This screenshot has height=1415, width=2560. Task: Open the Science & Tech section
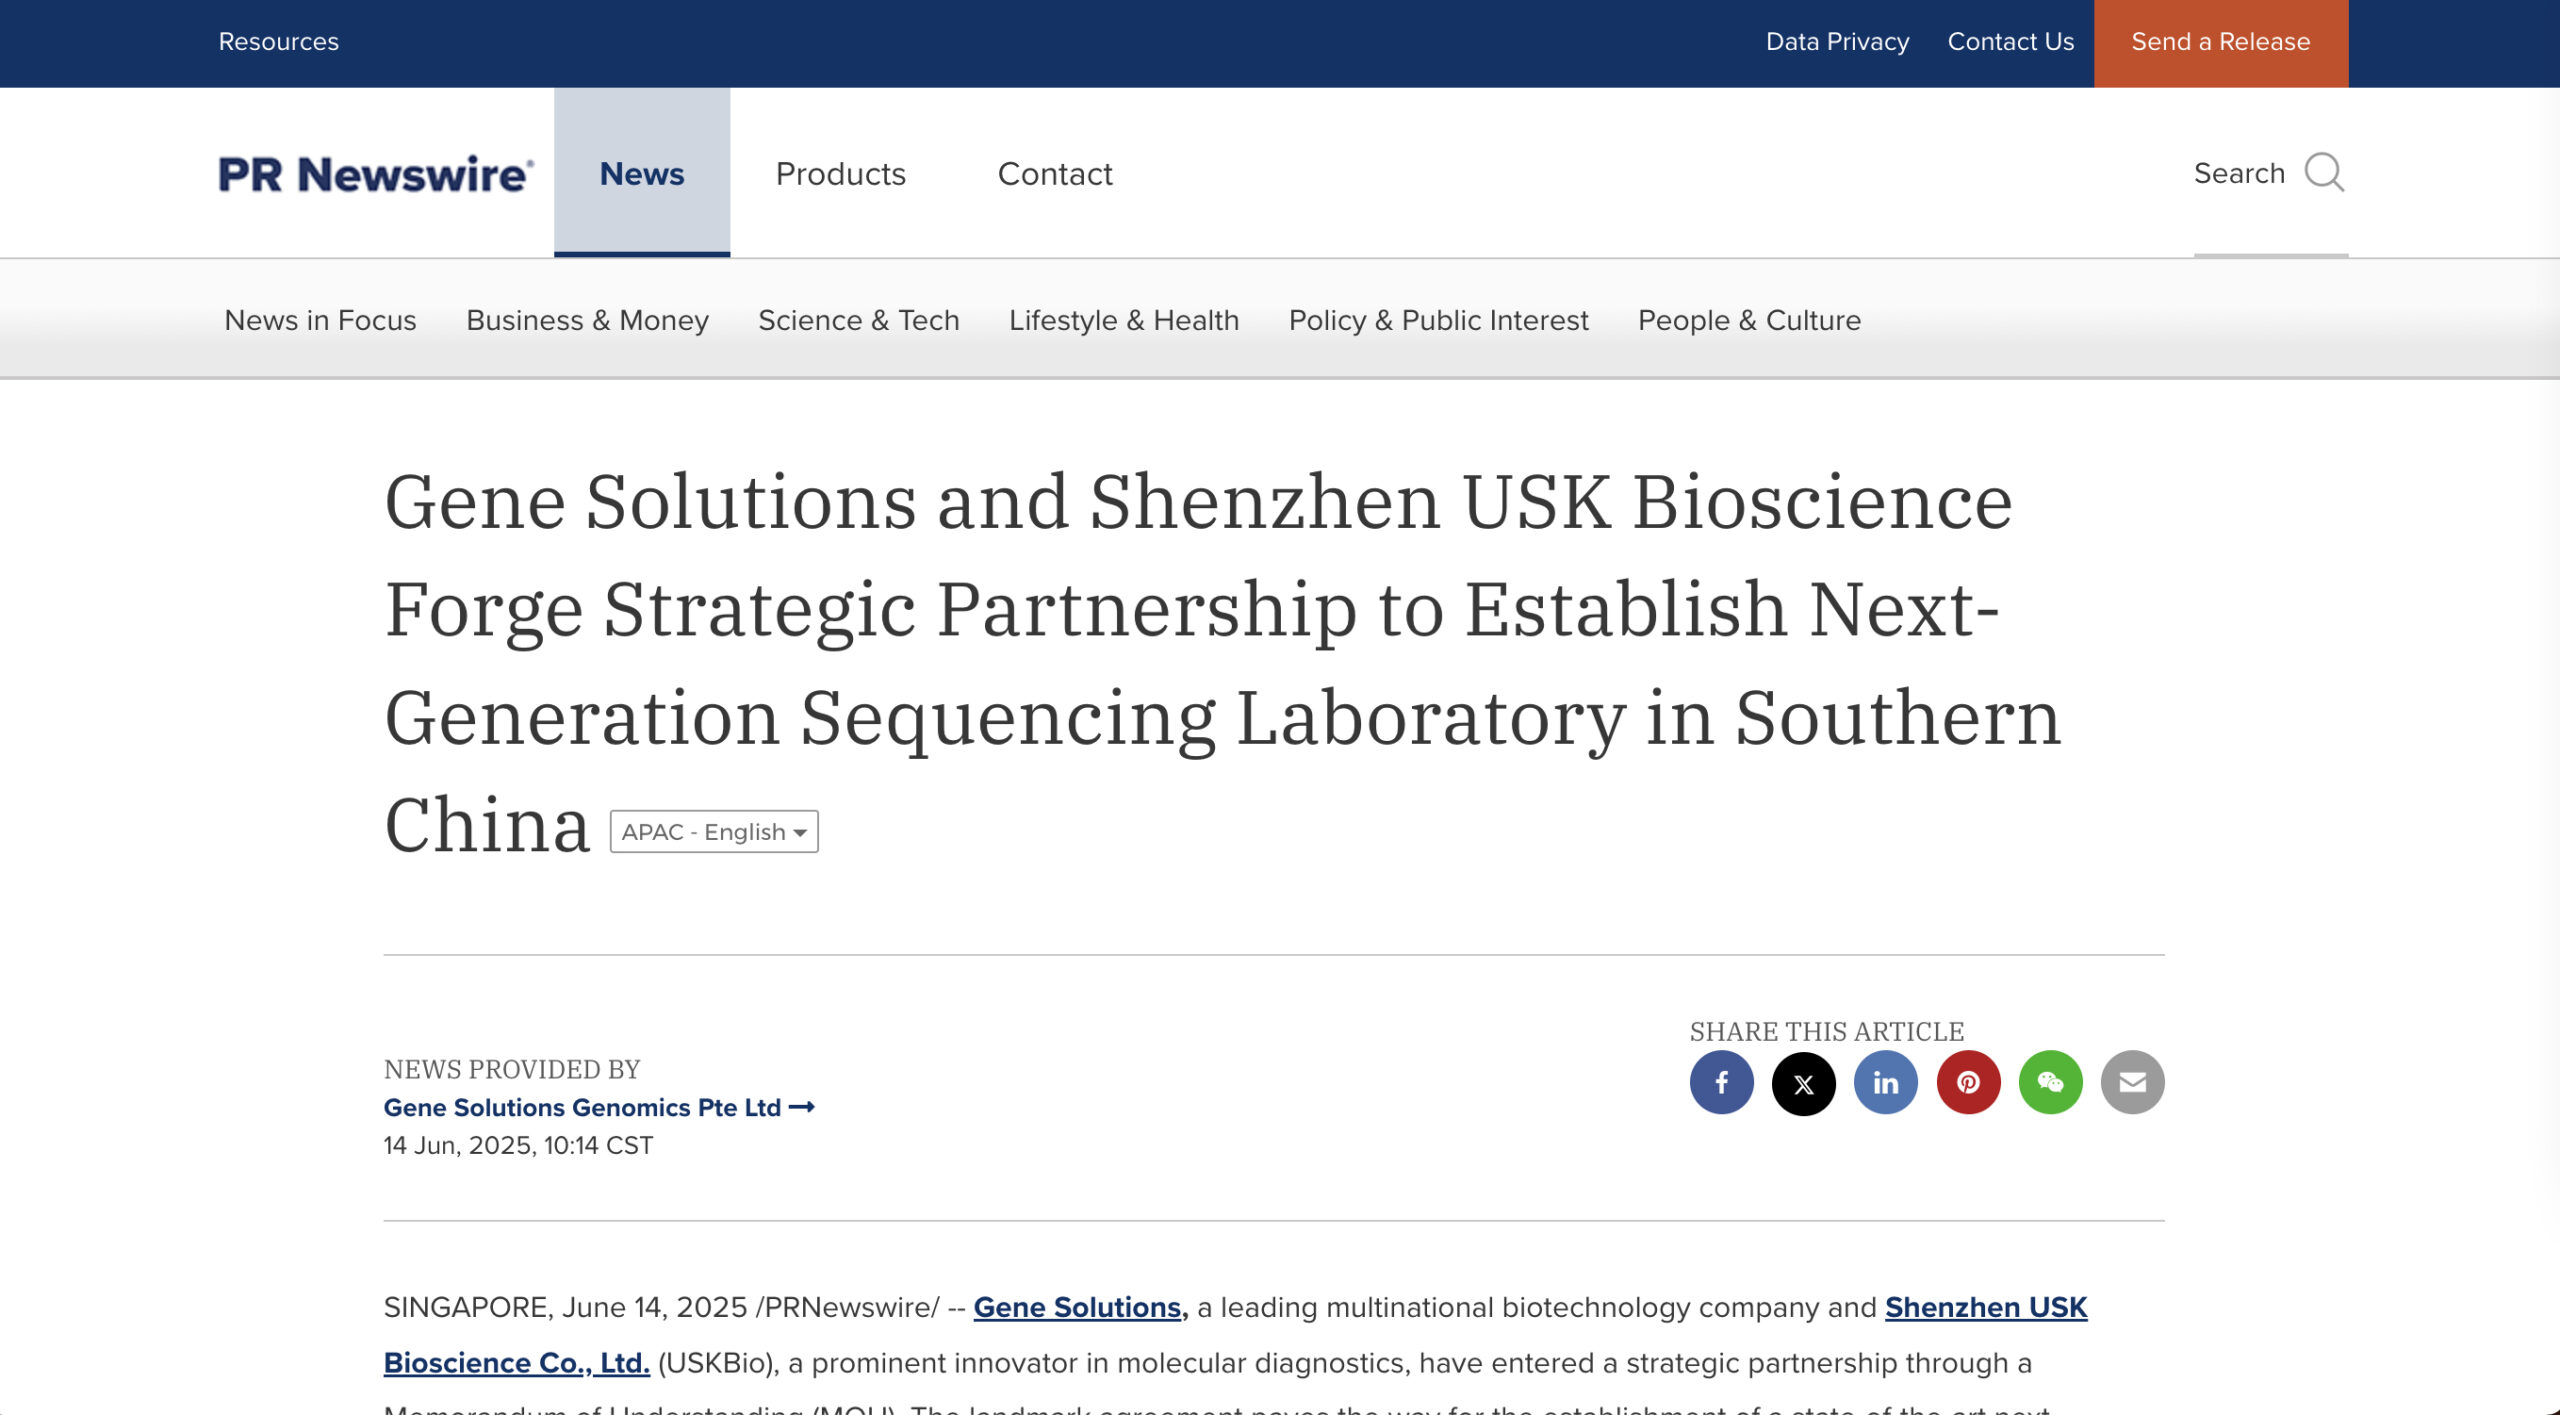858,320
